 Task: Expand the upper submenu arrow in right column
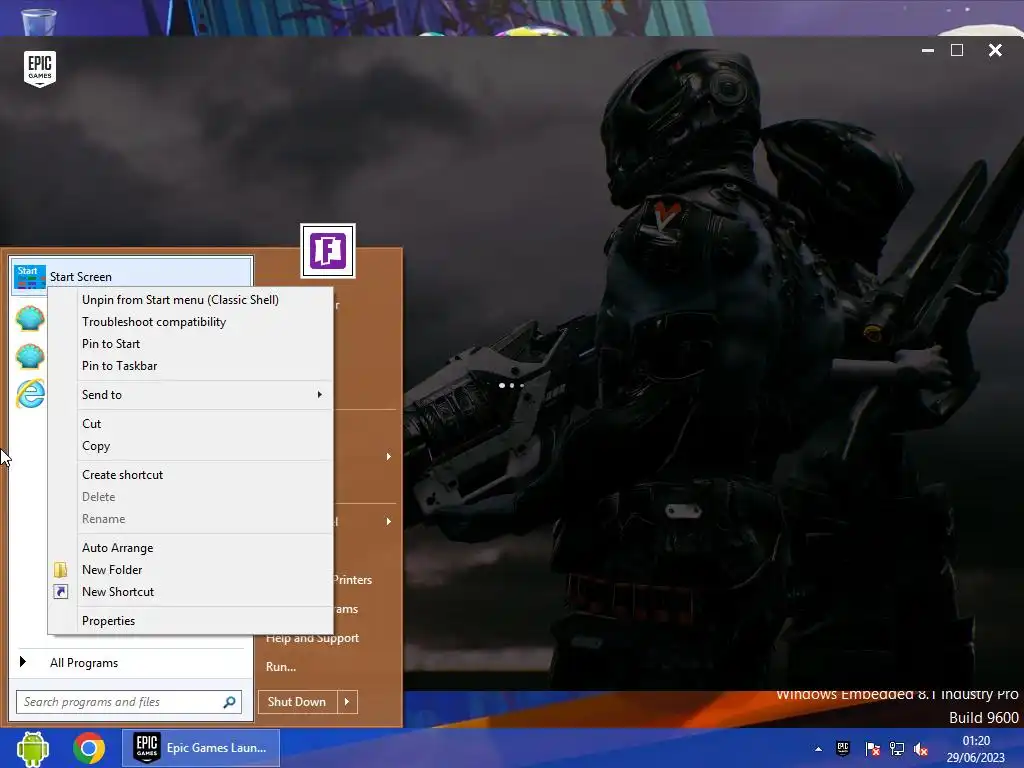click(x=389, y=456)
